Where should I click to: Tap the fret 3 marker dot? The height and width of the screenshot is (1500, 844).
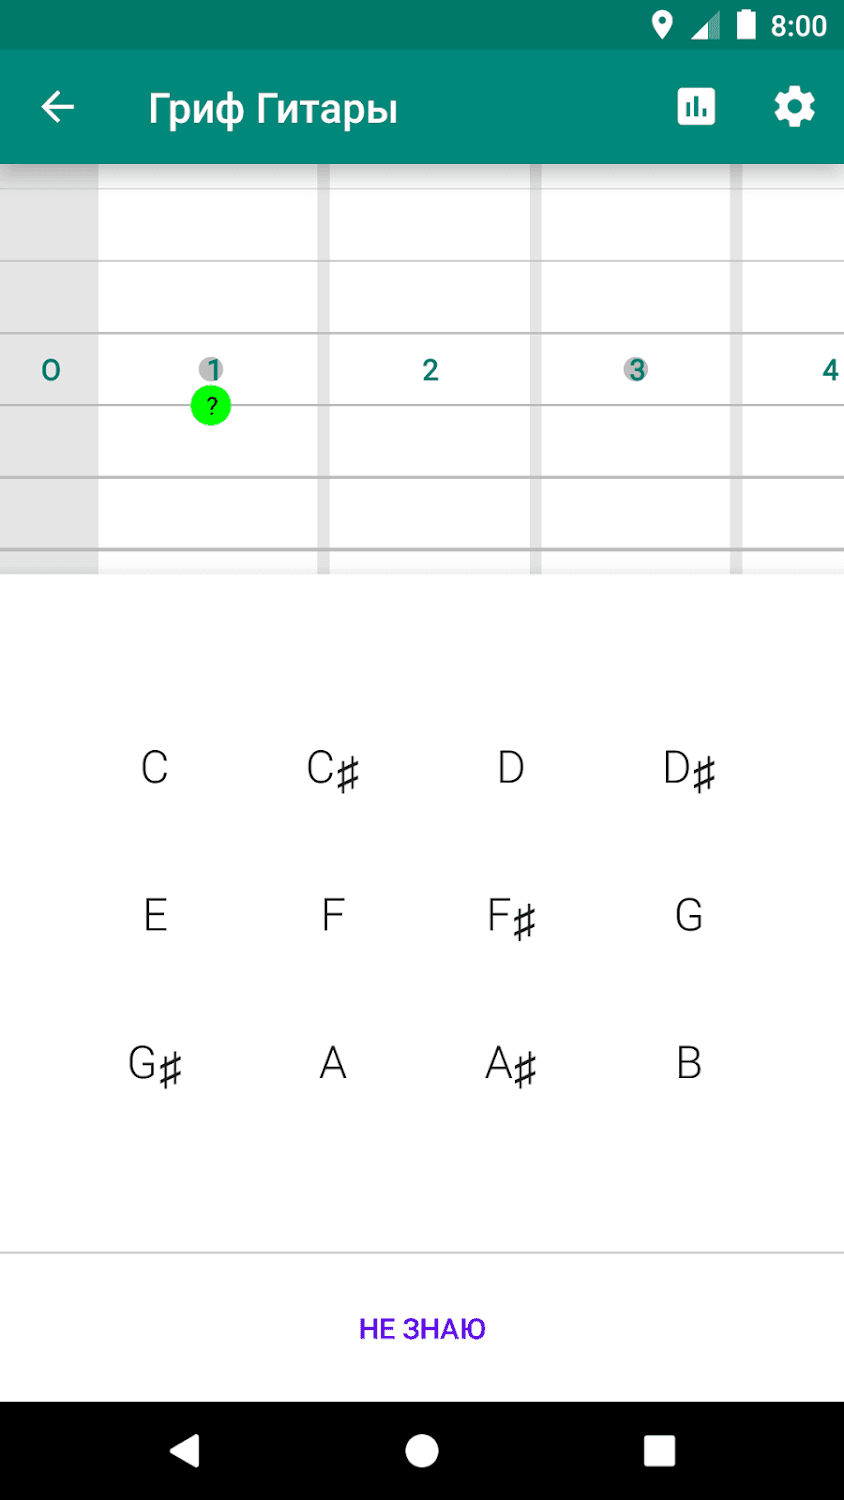pos(635,370)
